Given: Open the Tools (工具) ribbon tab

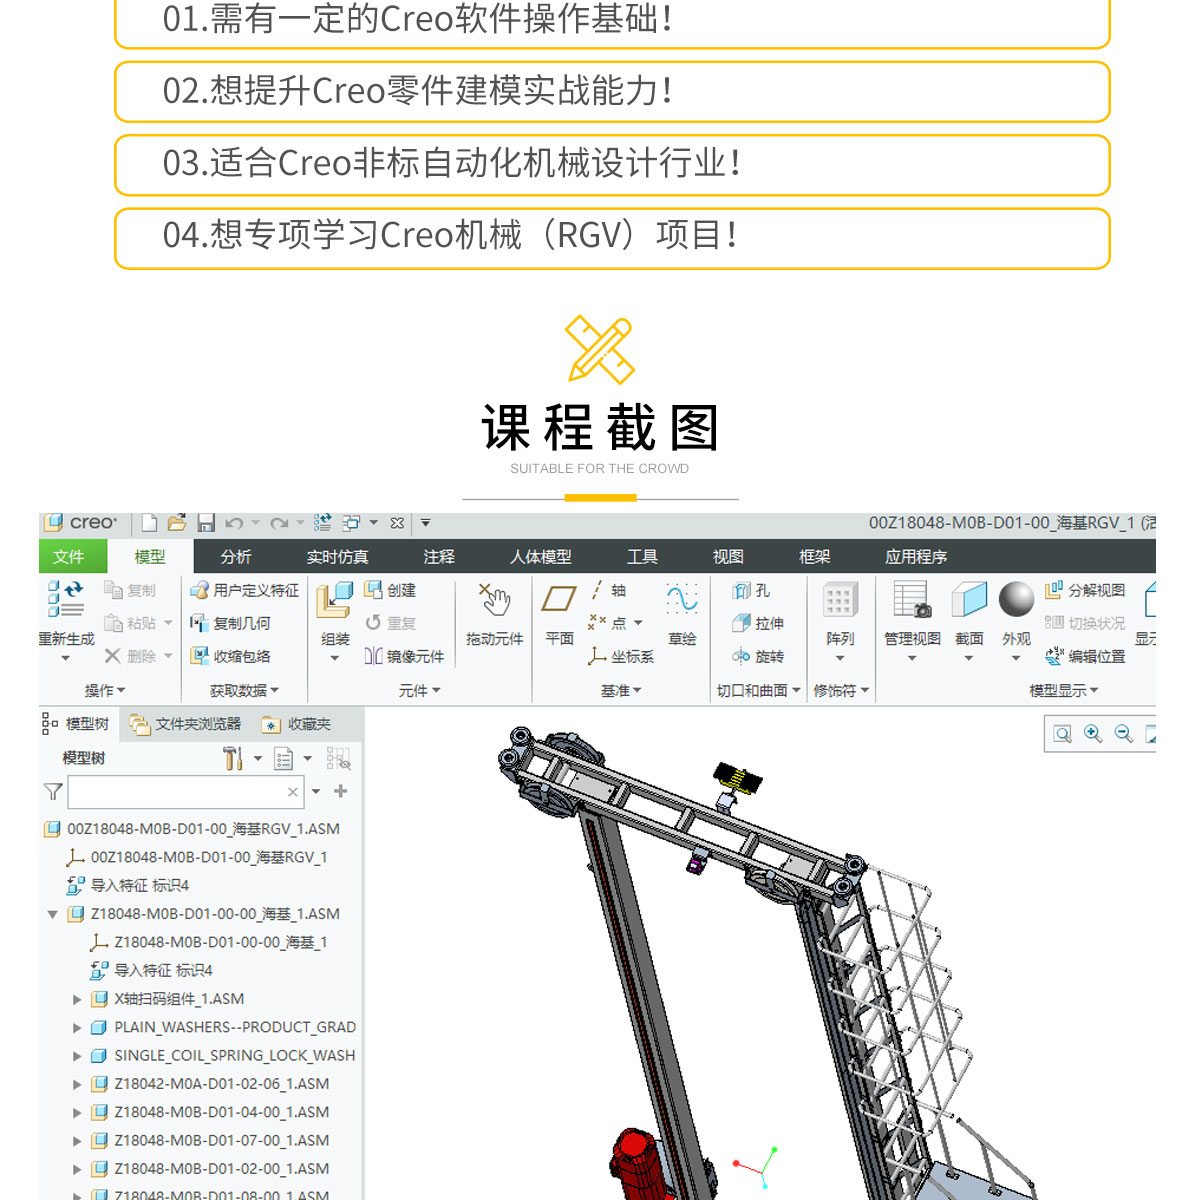Looking at the screenshot, I should pos(642,556).
